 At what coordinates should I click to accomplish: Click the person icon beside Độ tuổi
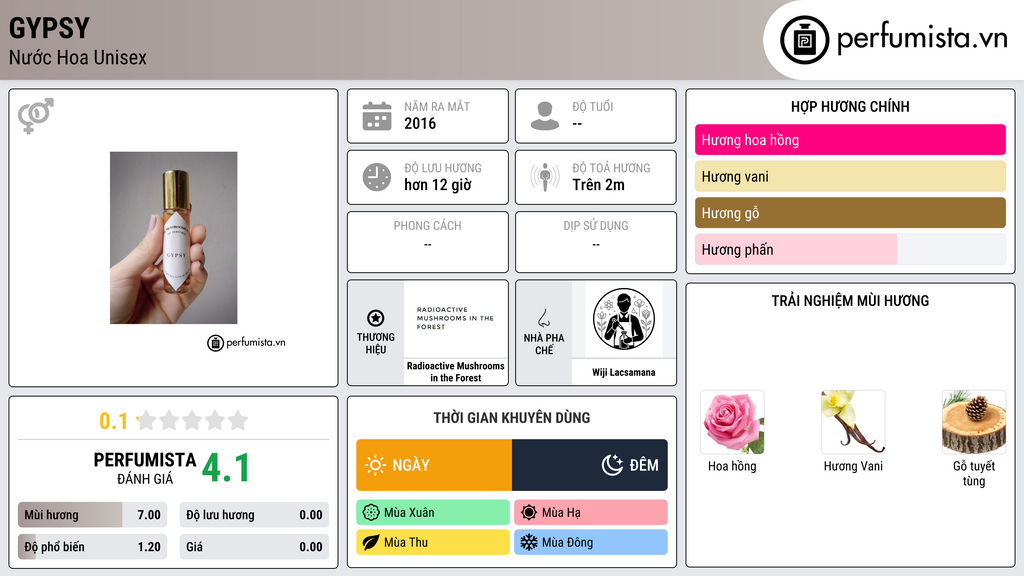[545, 116]
